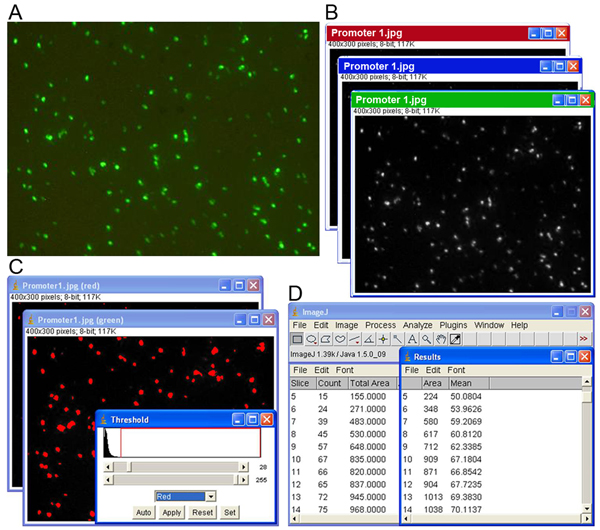Activate the Angle tool
The height and width of the screenshot is (530, 600).
click(x=368, y=340)
